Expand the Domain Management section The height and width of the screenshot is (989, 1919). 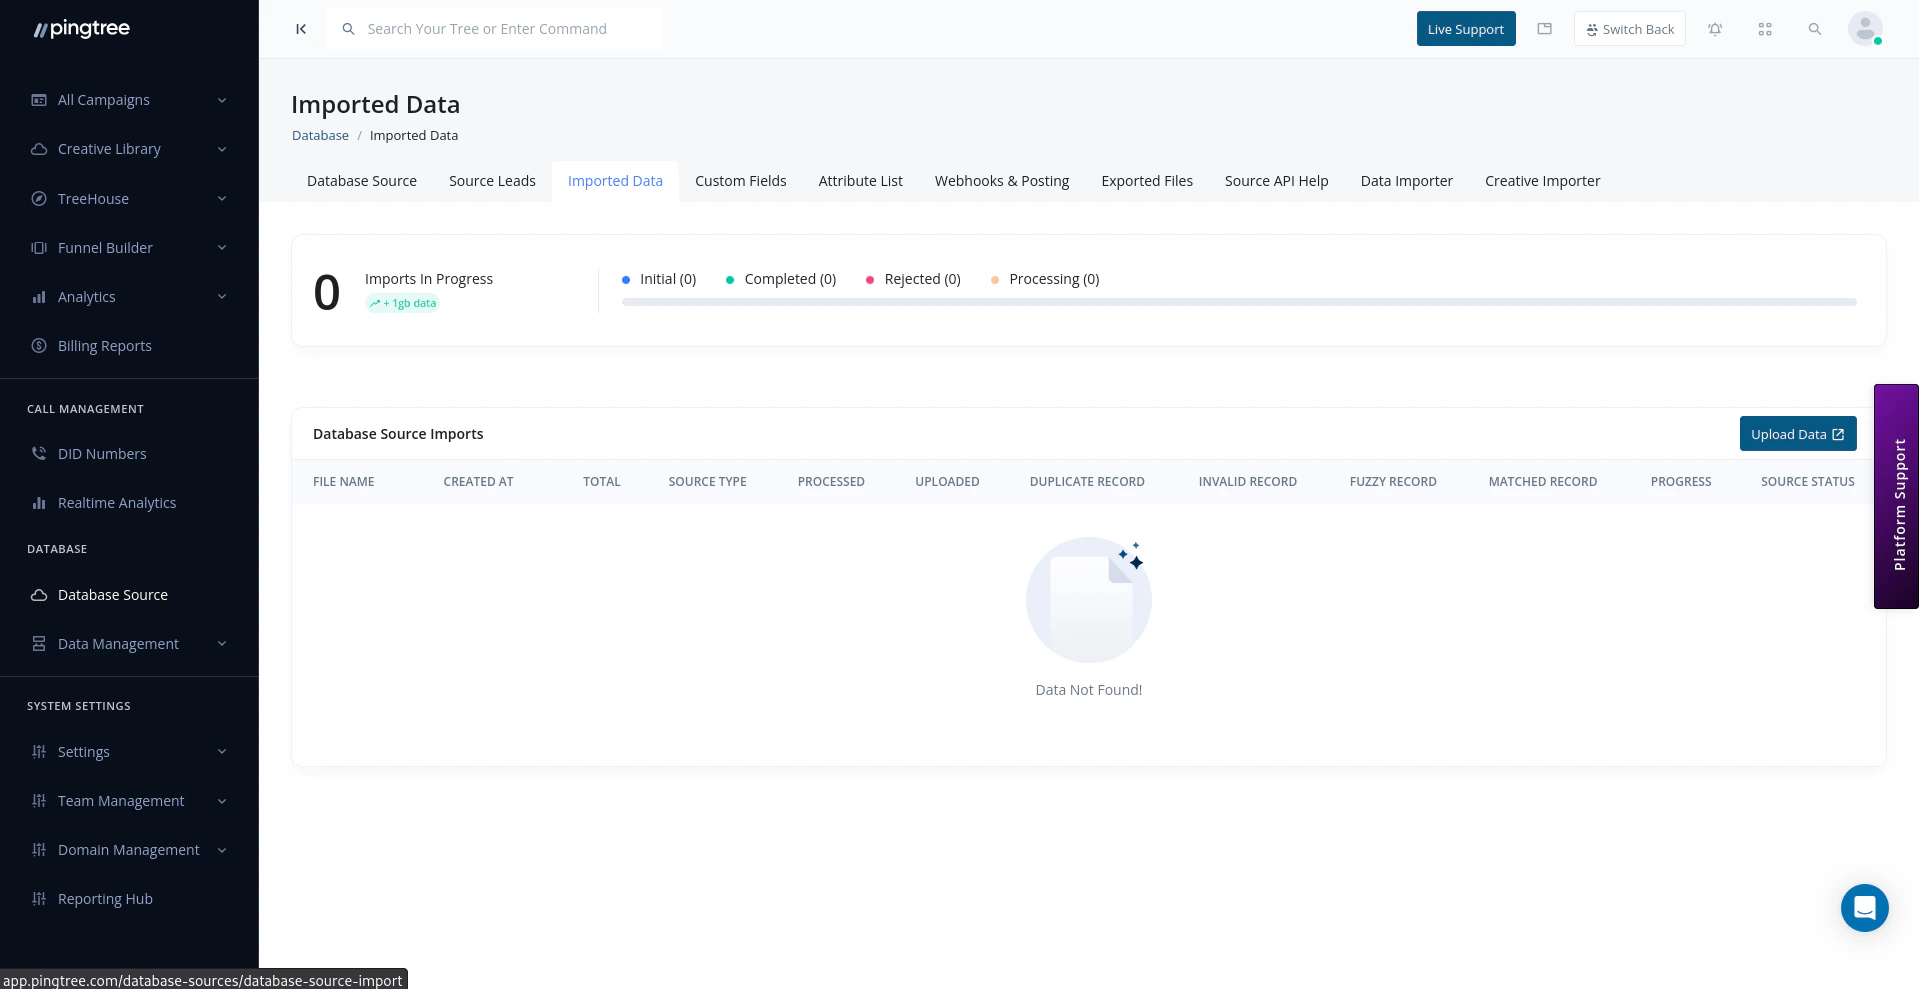[129, 849]
